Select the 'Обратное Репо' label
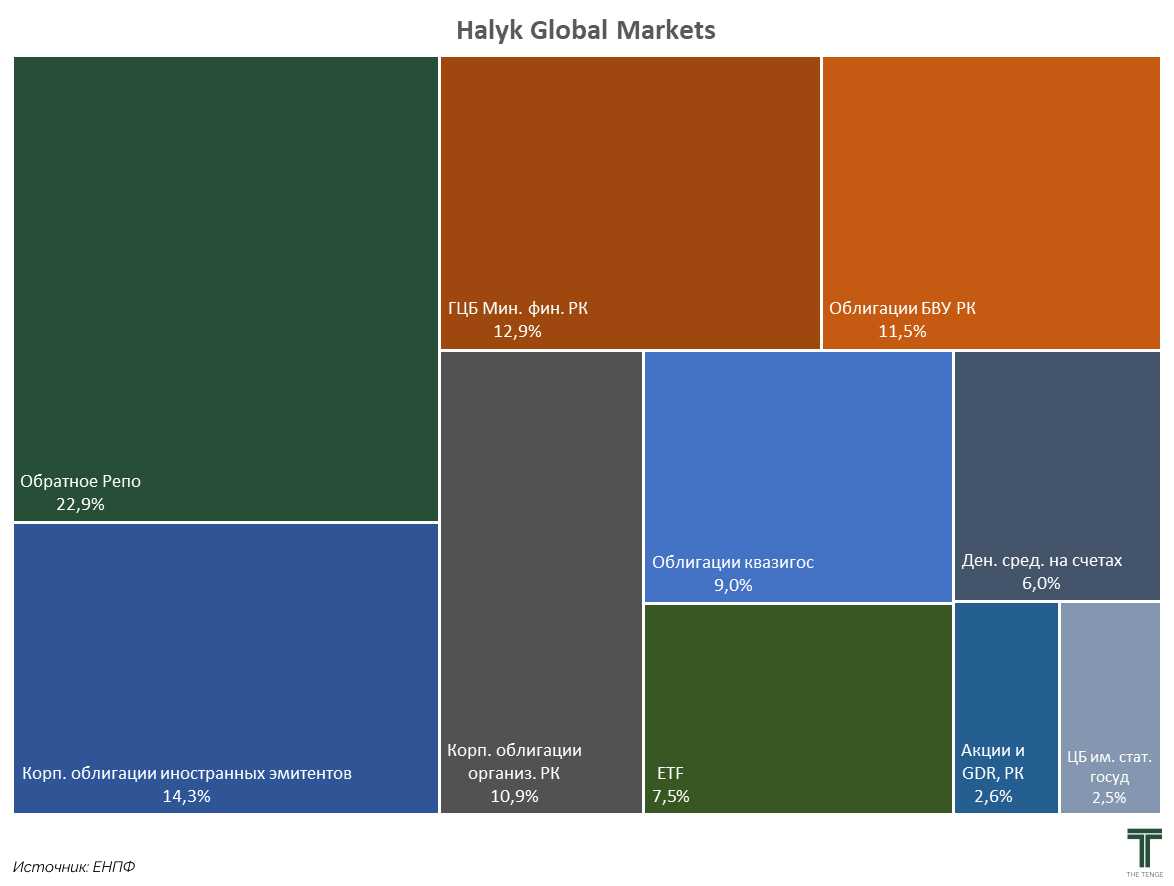Image resolution: width=1174 pixels, height=886 pixels. click(x=80, y=481)
